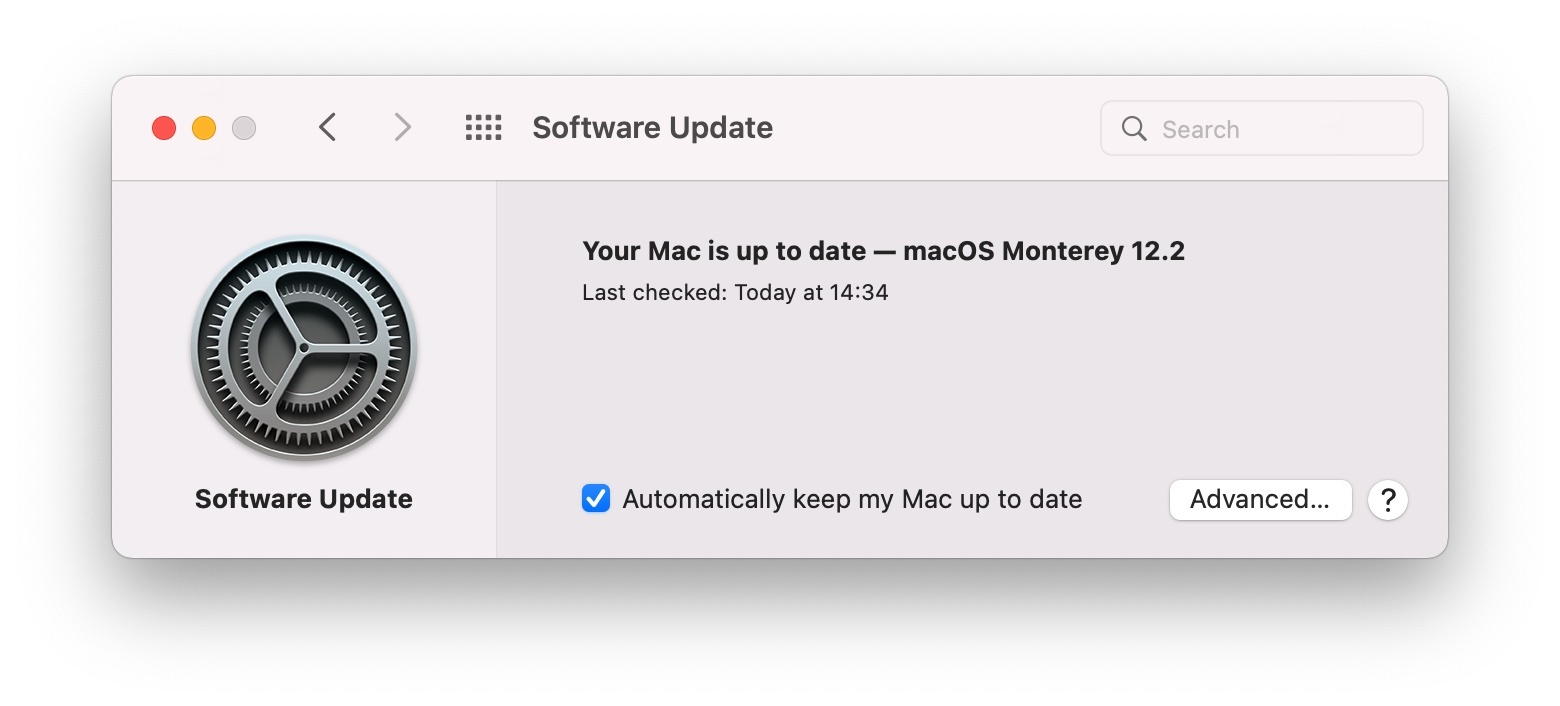This screenshot has height=706, width=1560.
Task: Minimize the window with yellow button
Action: (204, 128)
